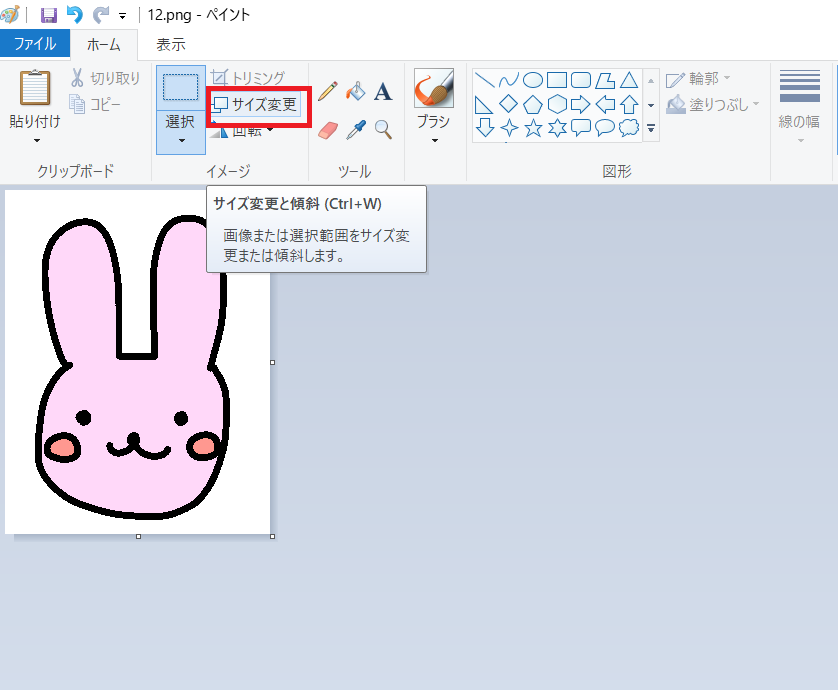The image size is (838, 690).
Task: Select the rectangular selection tool
Action: (181, 88)
